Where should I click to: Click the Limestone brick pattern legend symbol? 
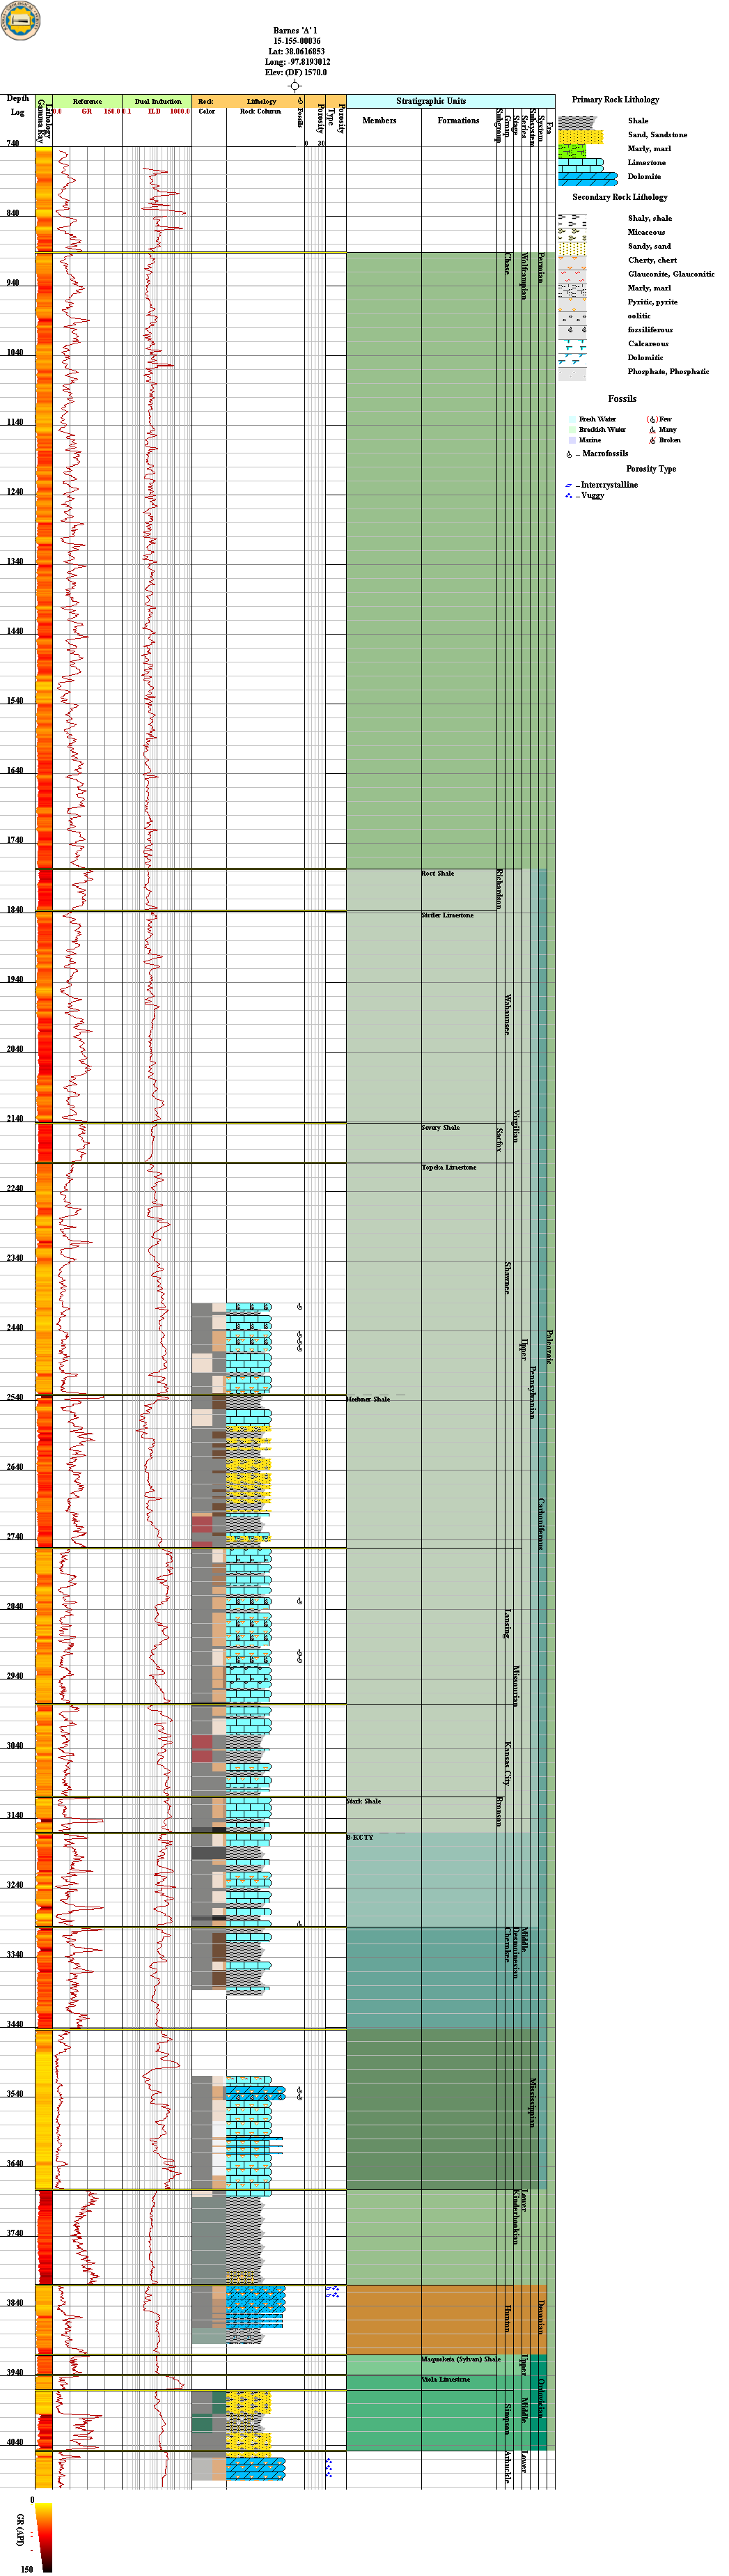coord(580,164)
